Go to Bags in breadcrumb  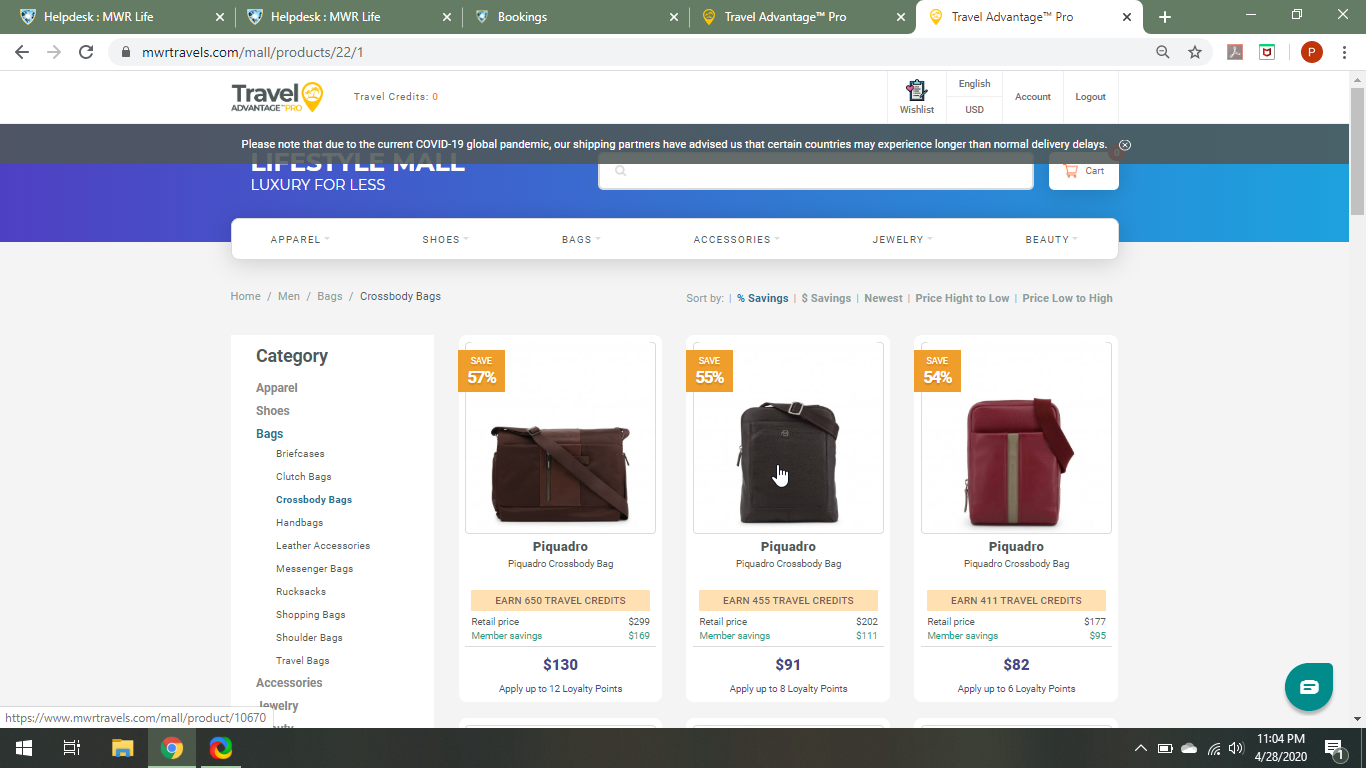[x=330, y=296]
